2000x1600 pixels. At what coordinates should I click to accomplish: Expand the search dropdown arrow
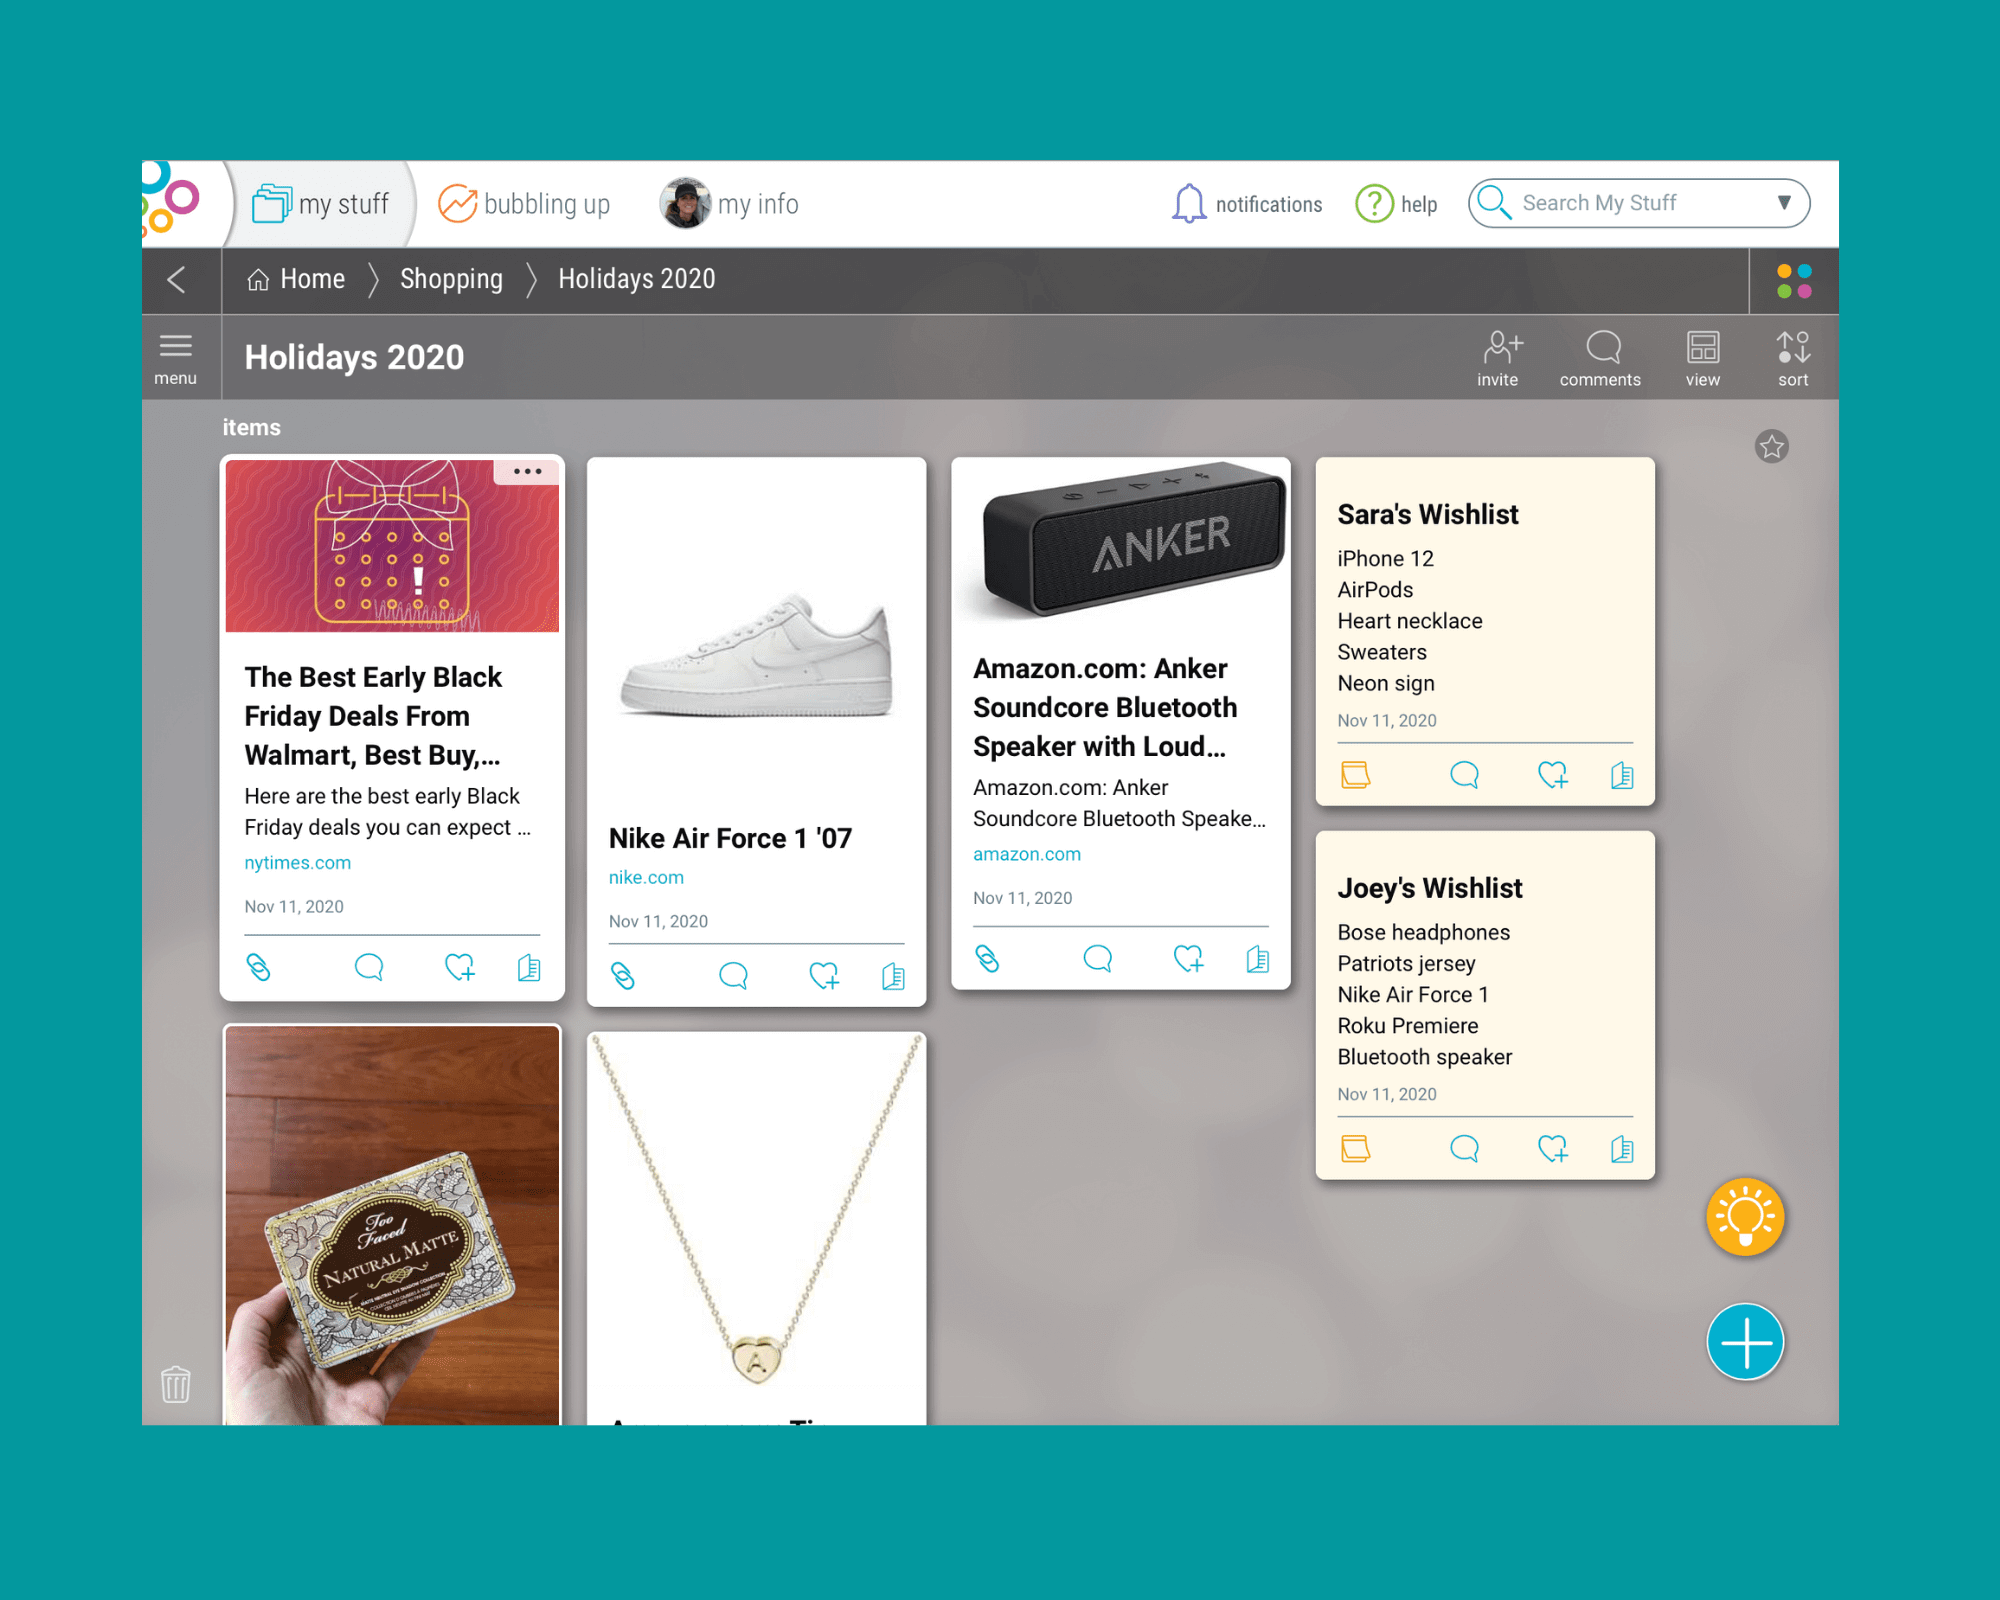tap(1784, 203)
